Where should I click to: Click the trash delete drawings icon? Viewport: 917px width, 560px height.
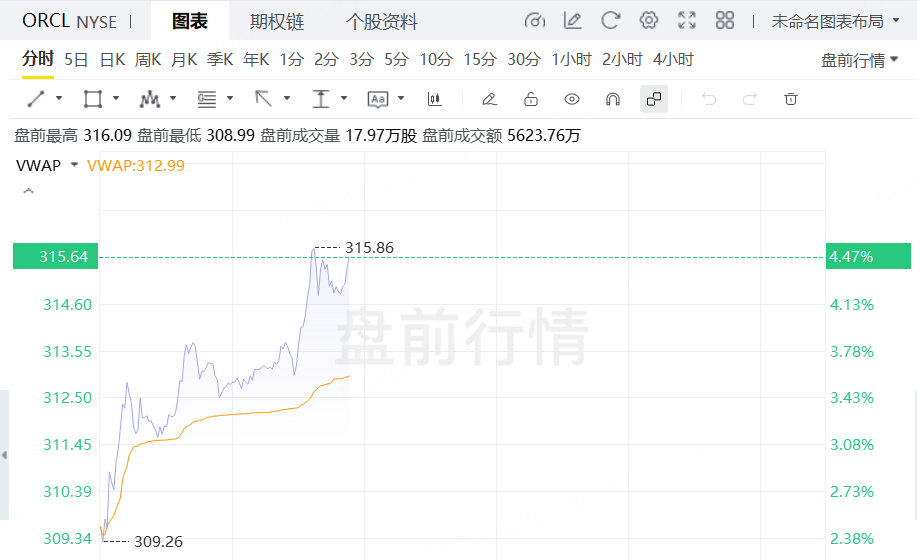(791, 99)
